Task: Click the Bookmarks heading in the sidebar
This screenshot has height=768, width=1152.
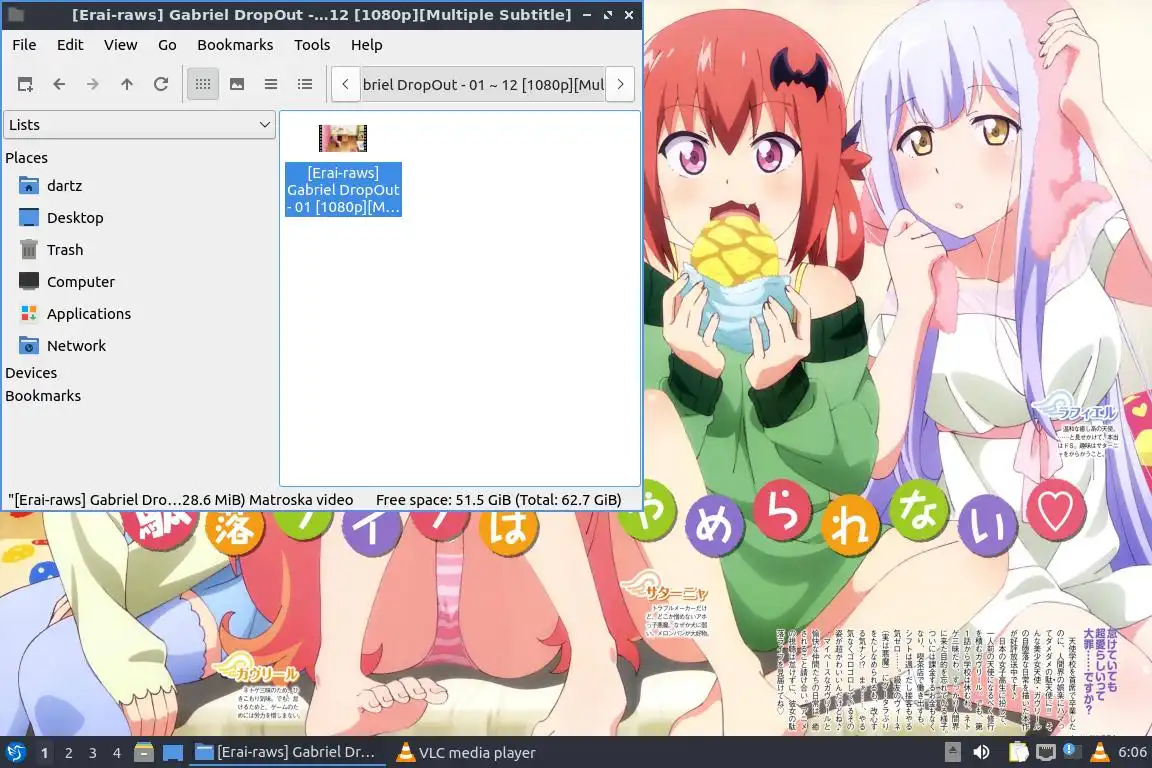Action: point(43,395)
